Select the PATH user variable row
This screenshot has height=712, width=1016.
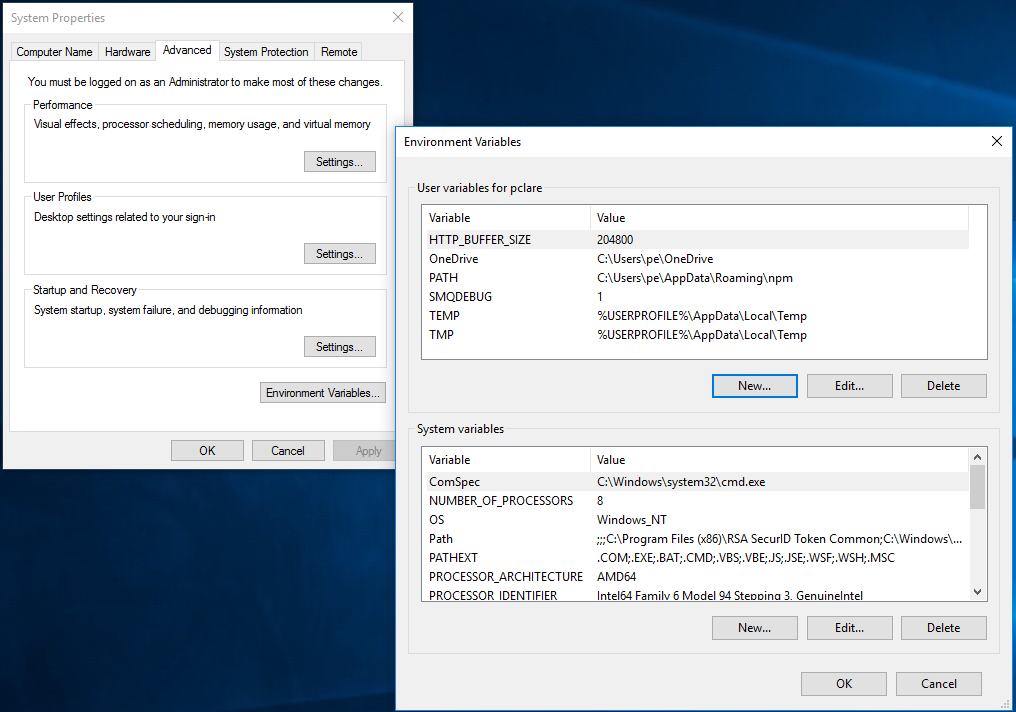click(695, 278)
